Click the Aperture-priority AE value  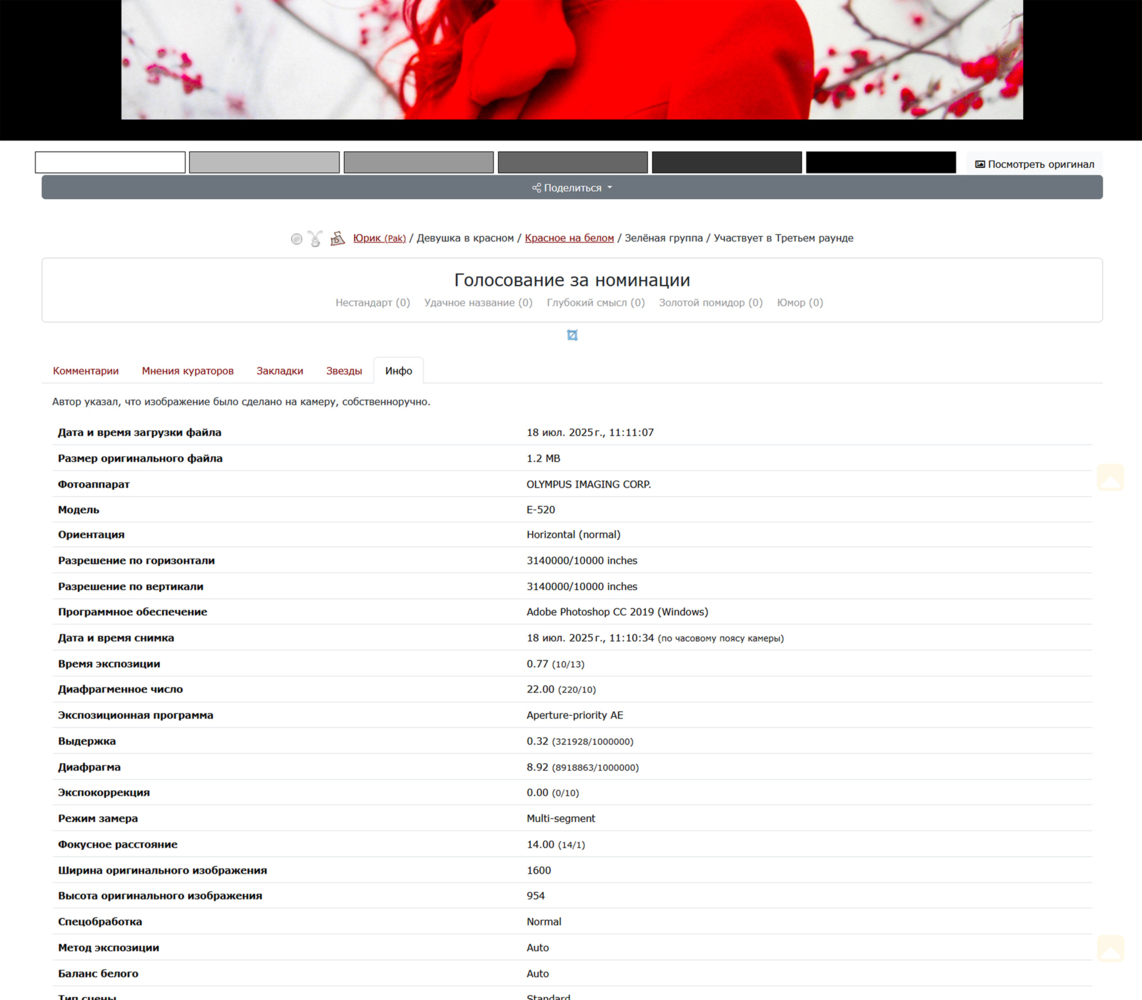(x=575, y=715)
